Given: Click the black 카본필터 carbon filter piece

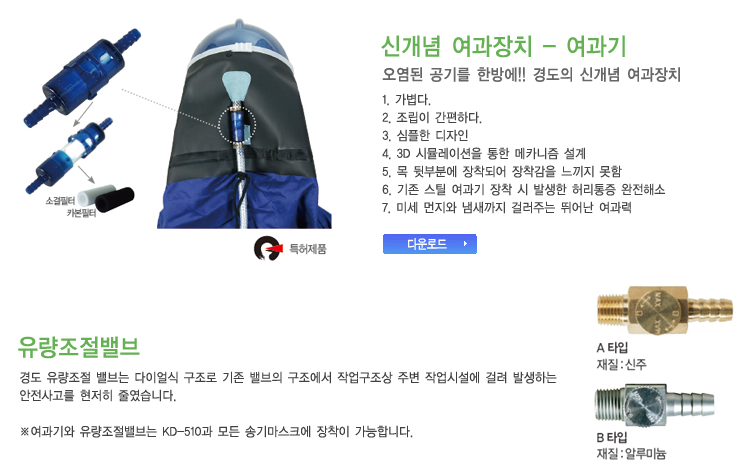Looking at the screenshot, I should (x=116, y=200).
